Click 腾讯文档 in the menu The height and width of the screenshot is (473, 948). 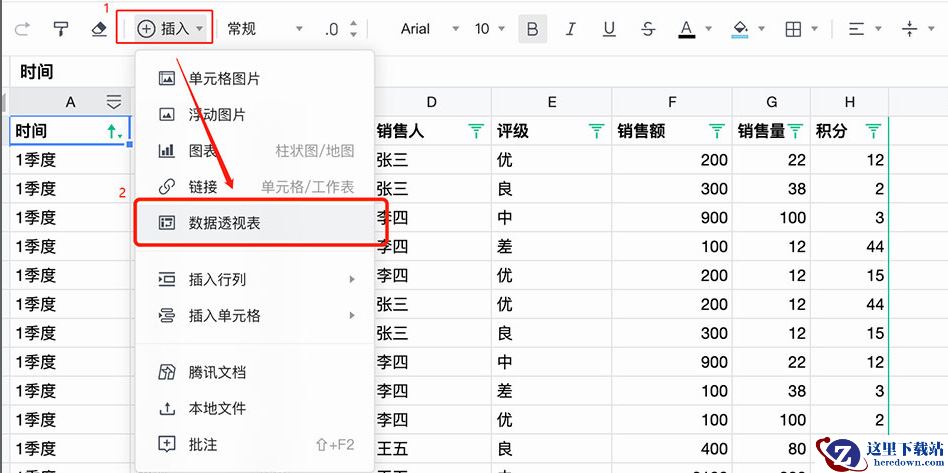coord(217,372)
